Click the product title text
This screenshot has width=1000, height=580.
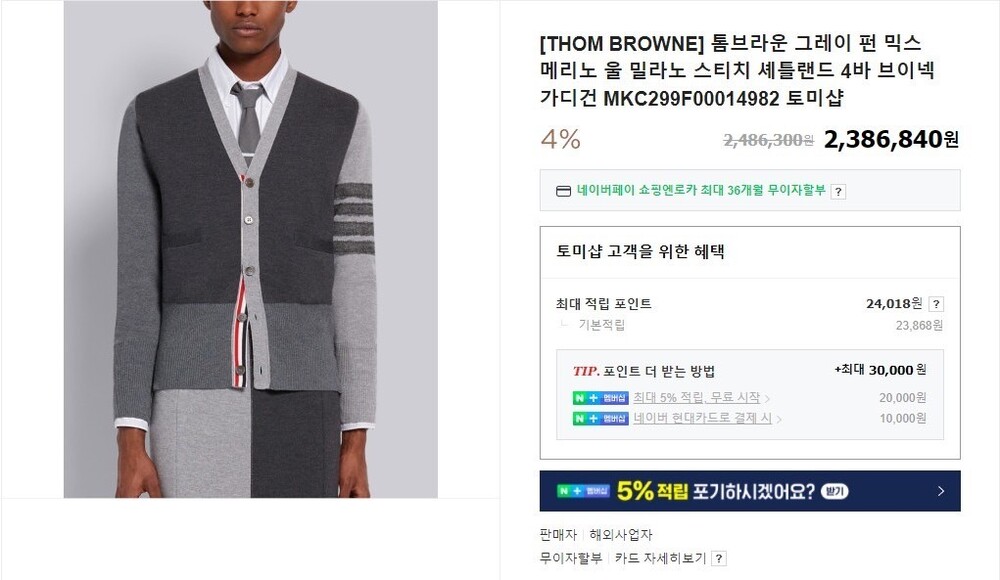point(737,70)
